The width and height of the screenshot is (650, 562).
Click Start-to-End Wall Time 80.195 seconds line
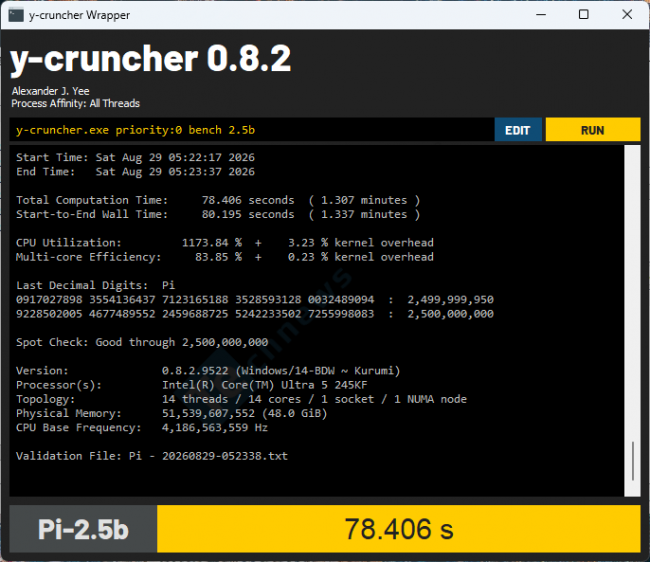218,214
